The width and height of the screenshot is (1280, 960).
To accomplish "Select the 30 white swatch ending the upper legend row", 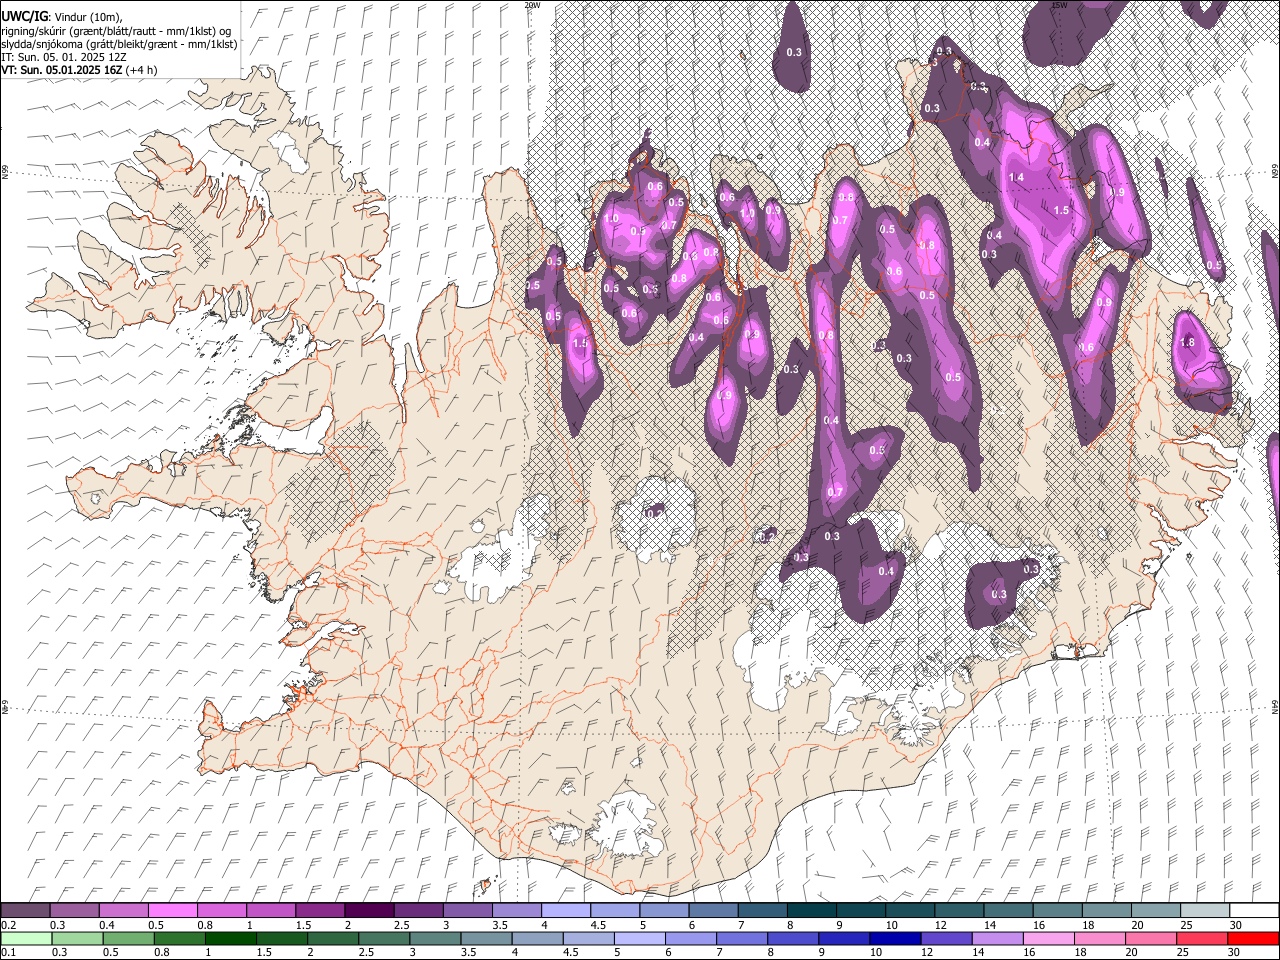I will 1254,910.
